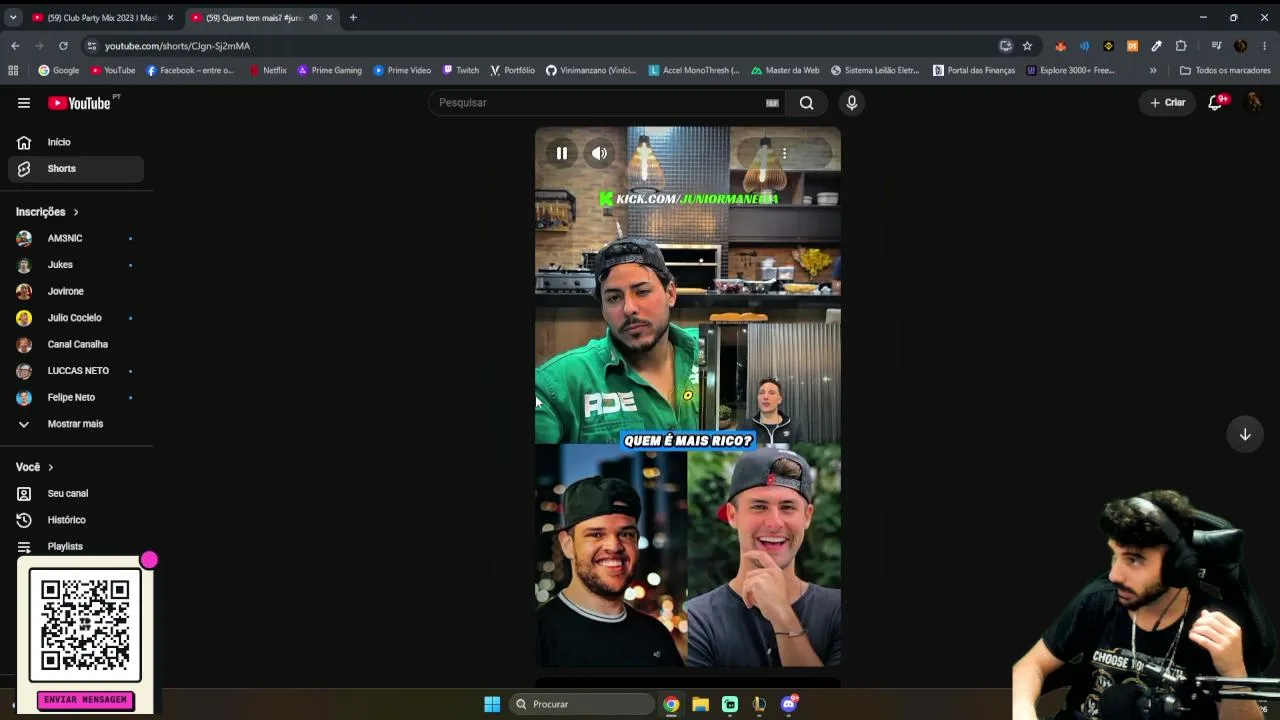Viewport: 1280px width, 720px height.
Task: Open the Chrome media controls icon
Action: tap(1216, 46)
